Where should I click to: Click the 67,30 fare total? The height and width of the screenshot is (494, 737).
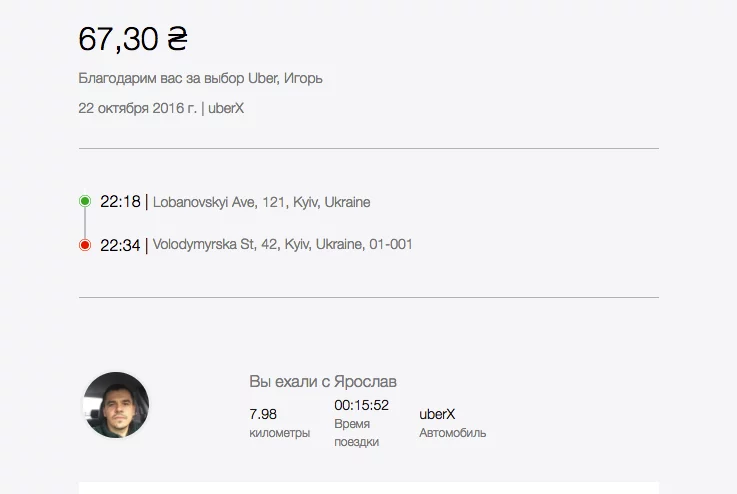tap(118, 39)
